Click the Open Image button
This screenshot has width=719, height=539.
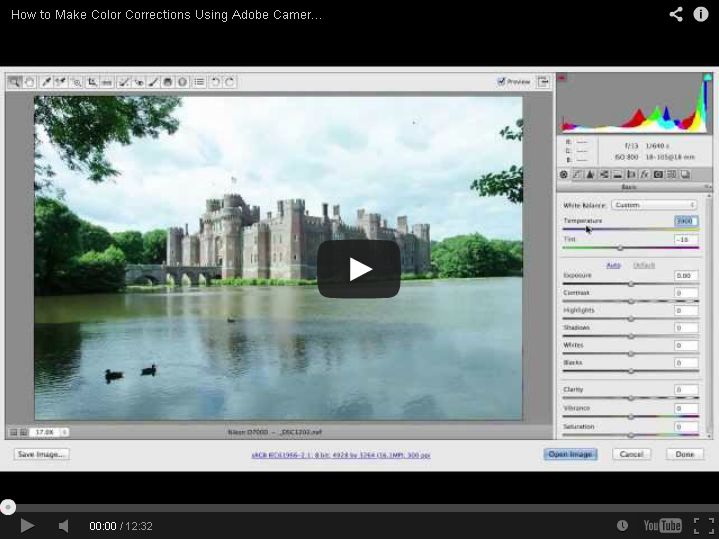point(570,454)
